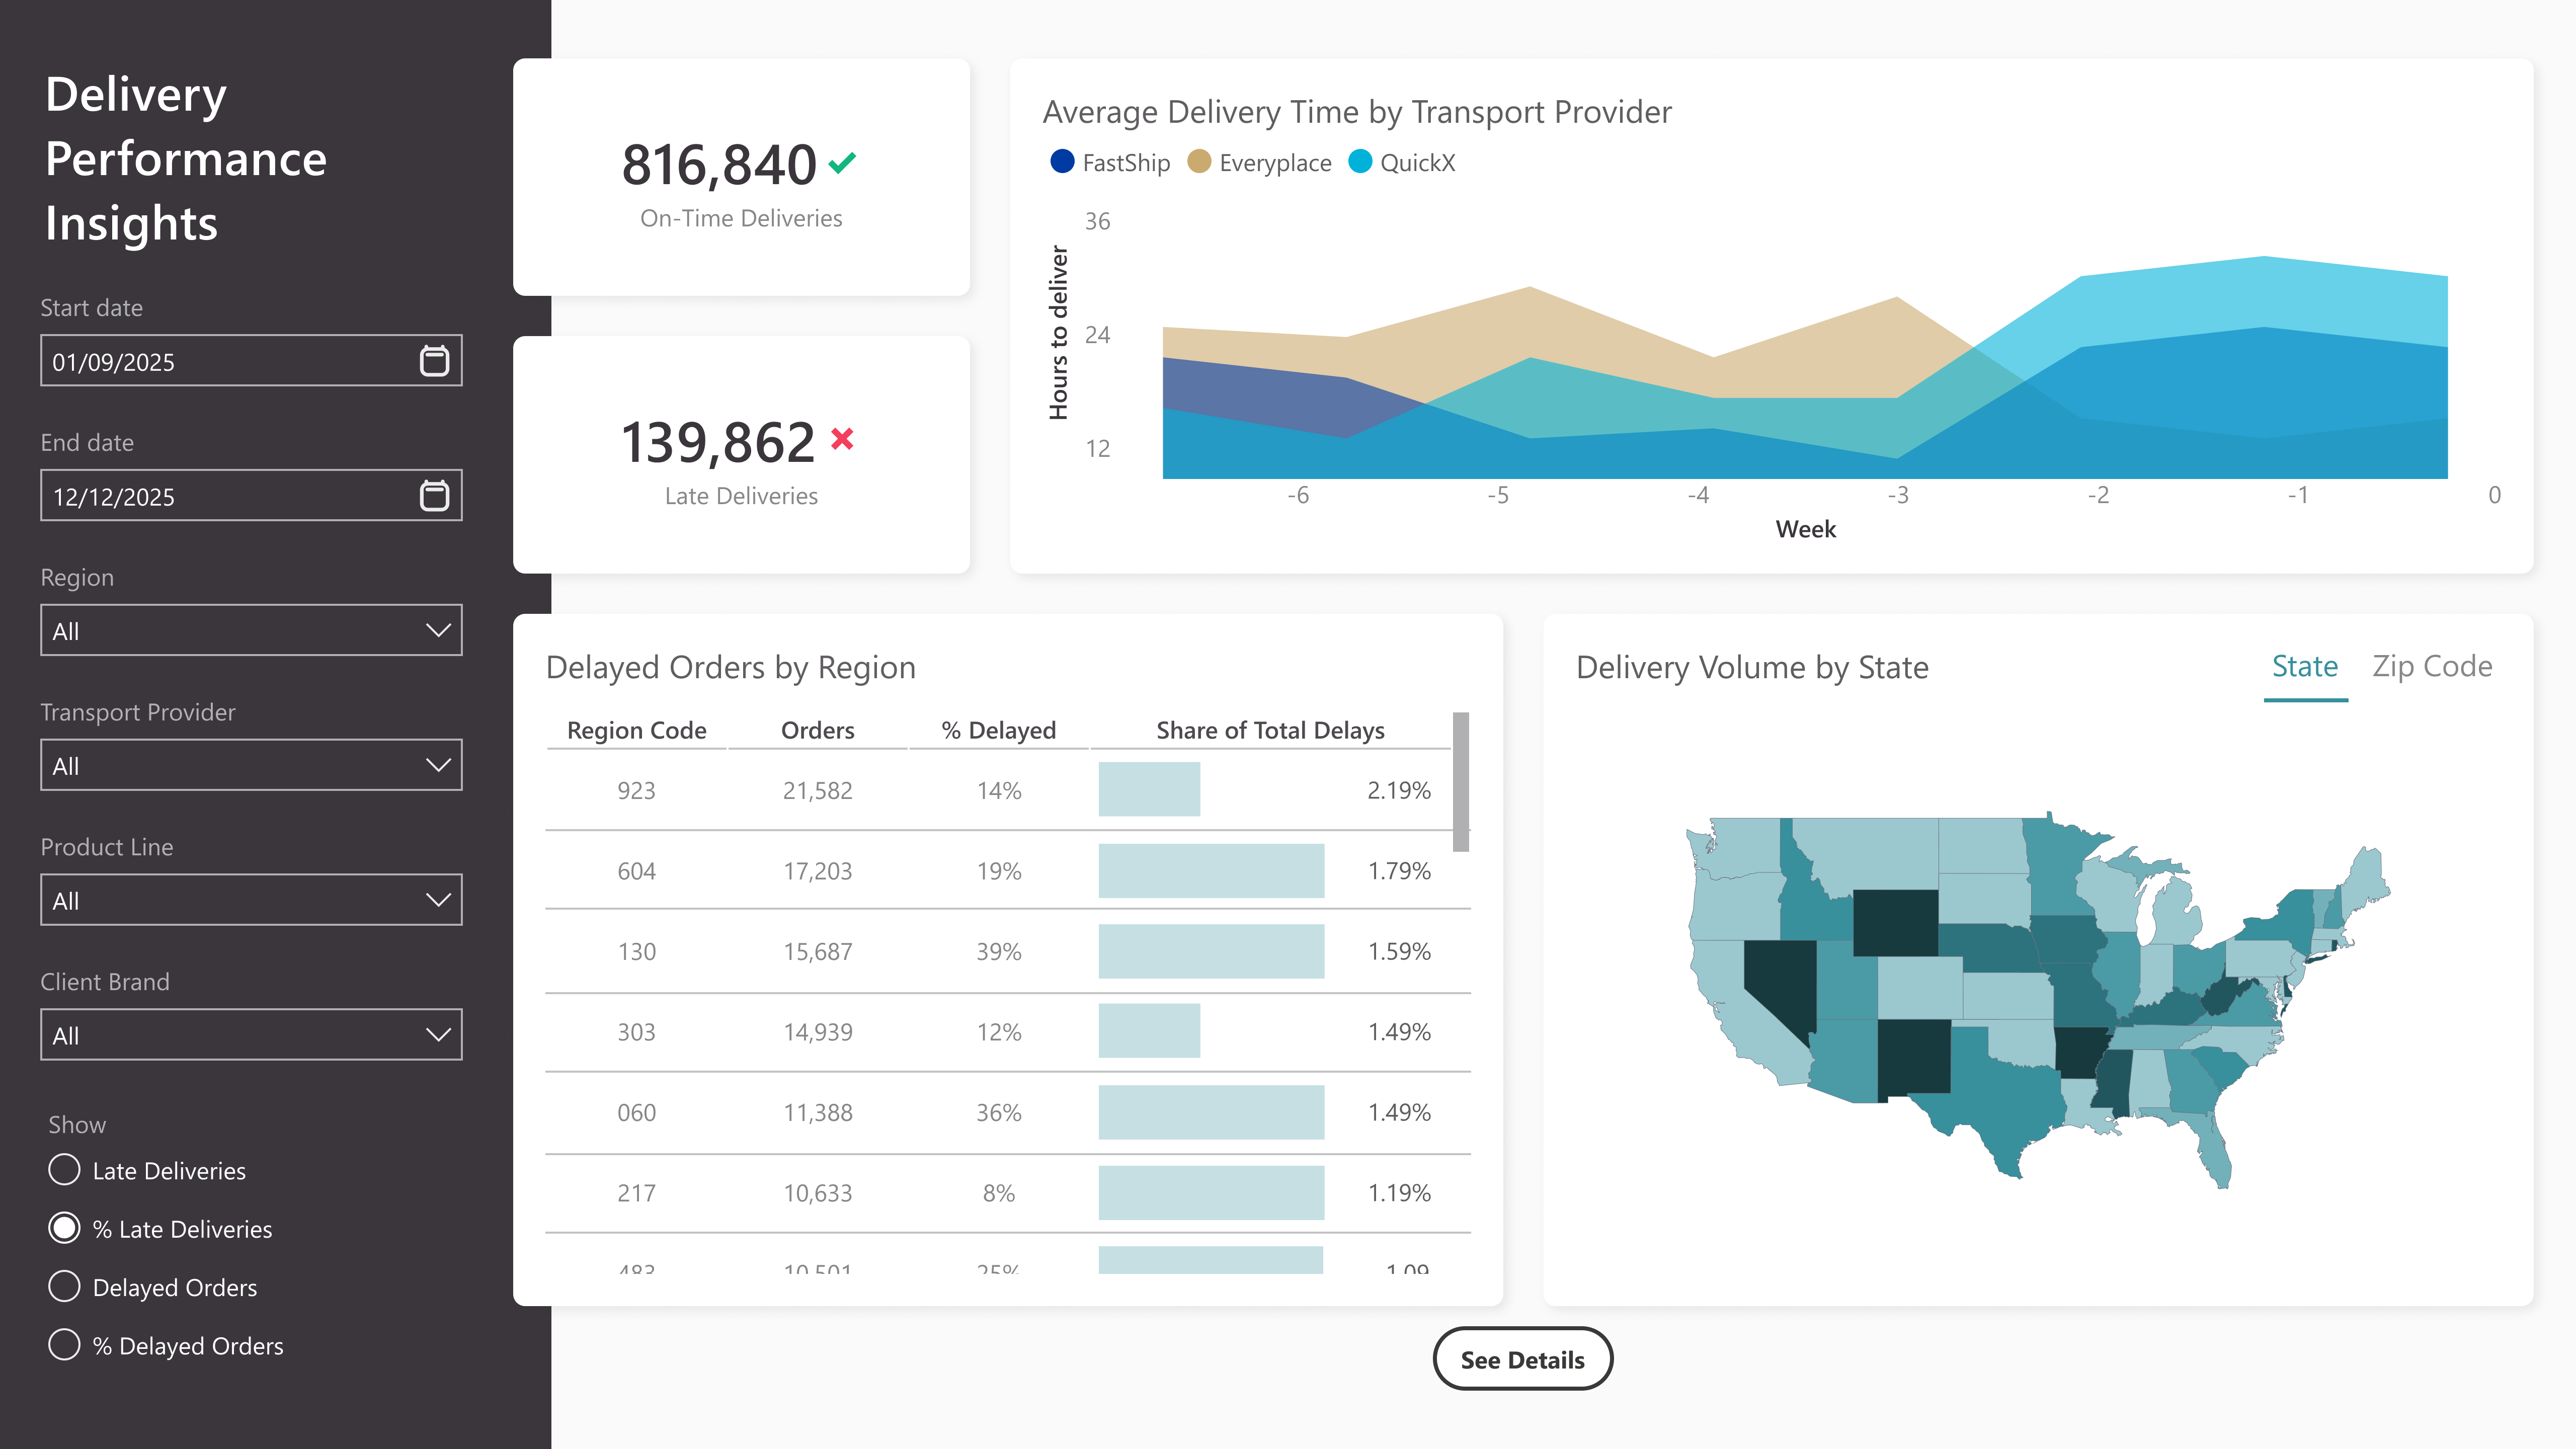The image size is (2576, 1449).
Task: Open the Client Brand dropdown
Action: pyautogui.click(x=251, y=1034)
